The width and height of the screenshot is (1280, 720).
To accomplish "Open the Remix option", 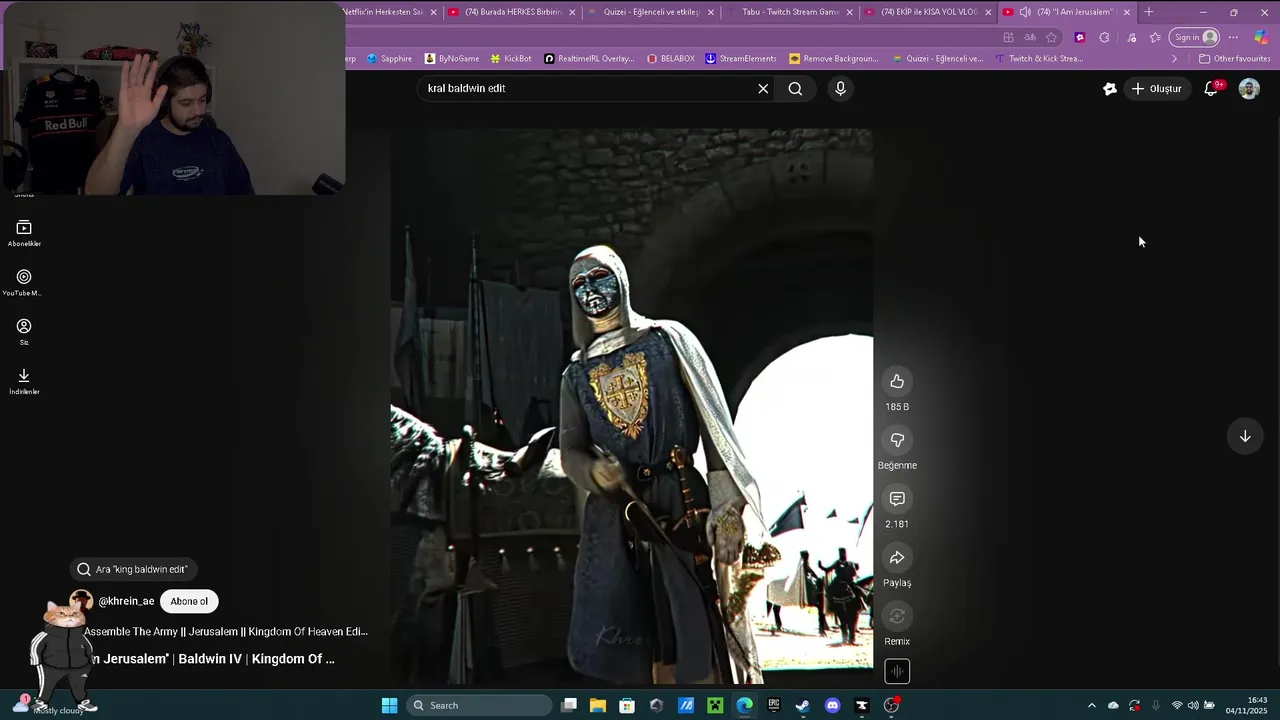I will click(897, 616).
